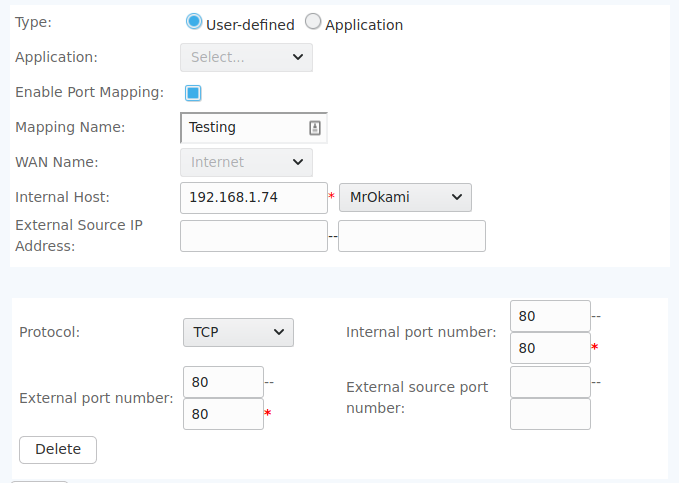Click the External source port number start field

tap(549, 382)
